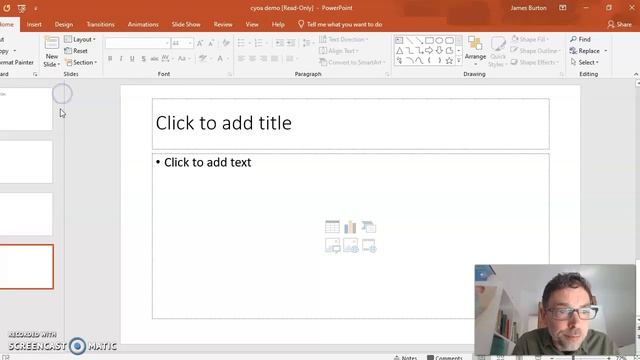The width and height of the screenshot is (640, 360).
Task: Open the Design ribbon tab
Action: pyautogui.click(x=64, y=24)
